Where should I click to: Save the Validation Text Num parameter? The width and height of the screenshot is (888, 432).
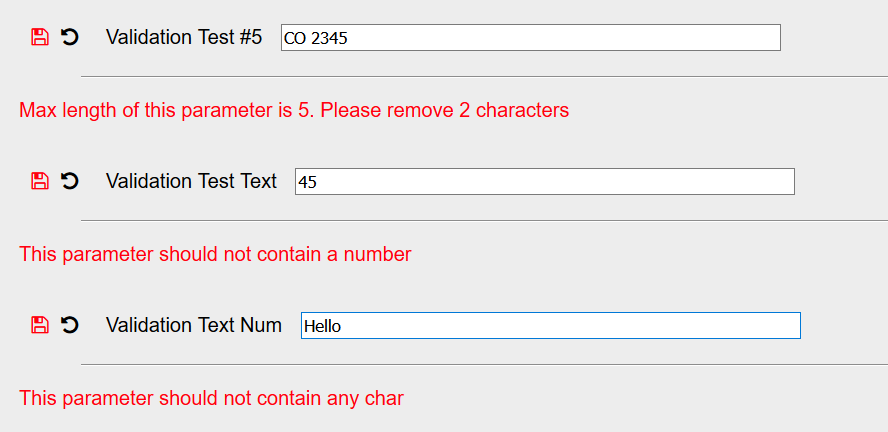40,325
